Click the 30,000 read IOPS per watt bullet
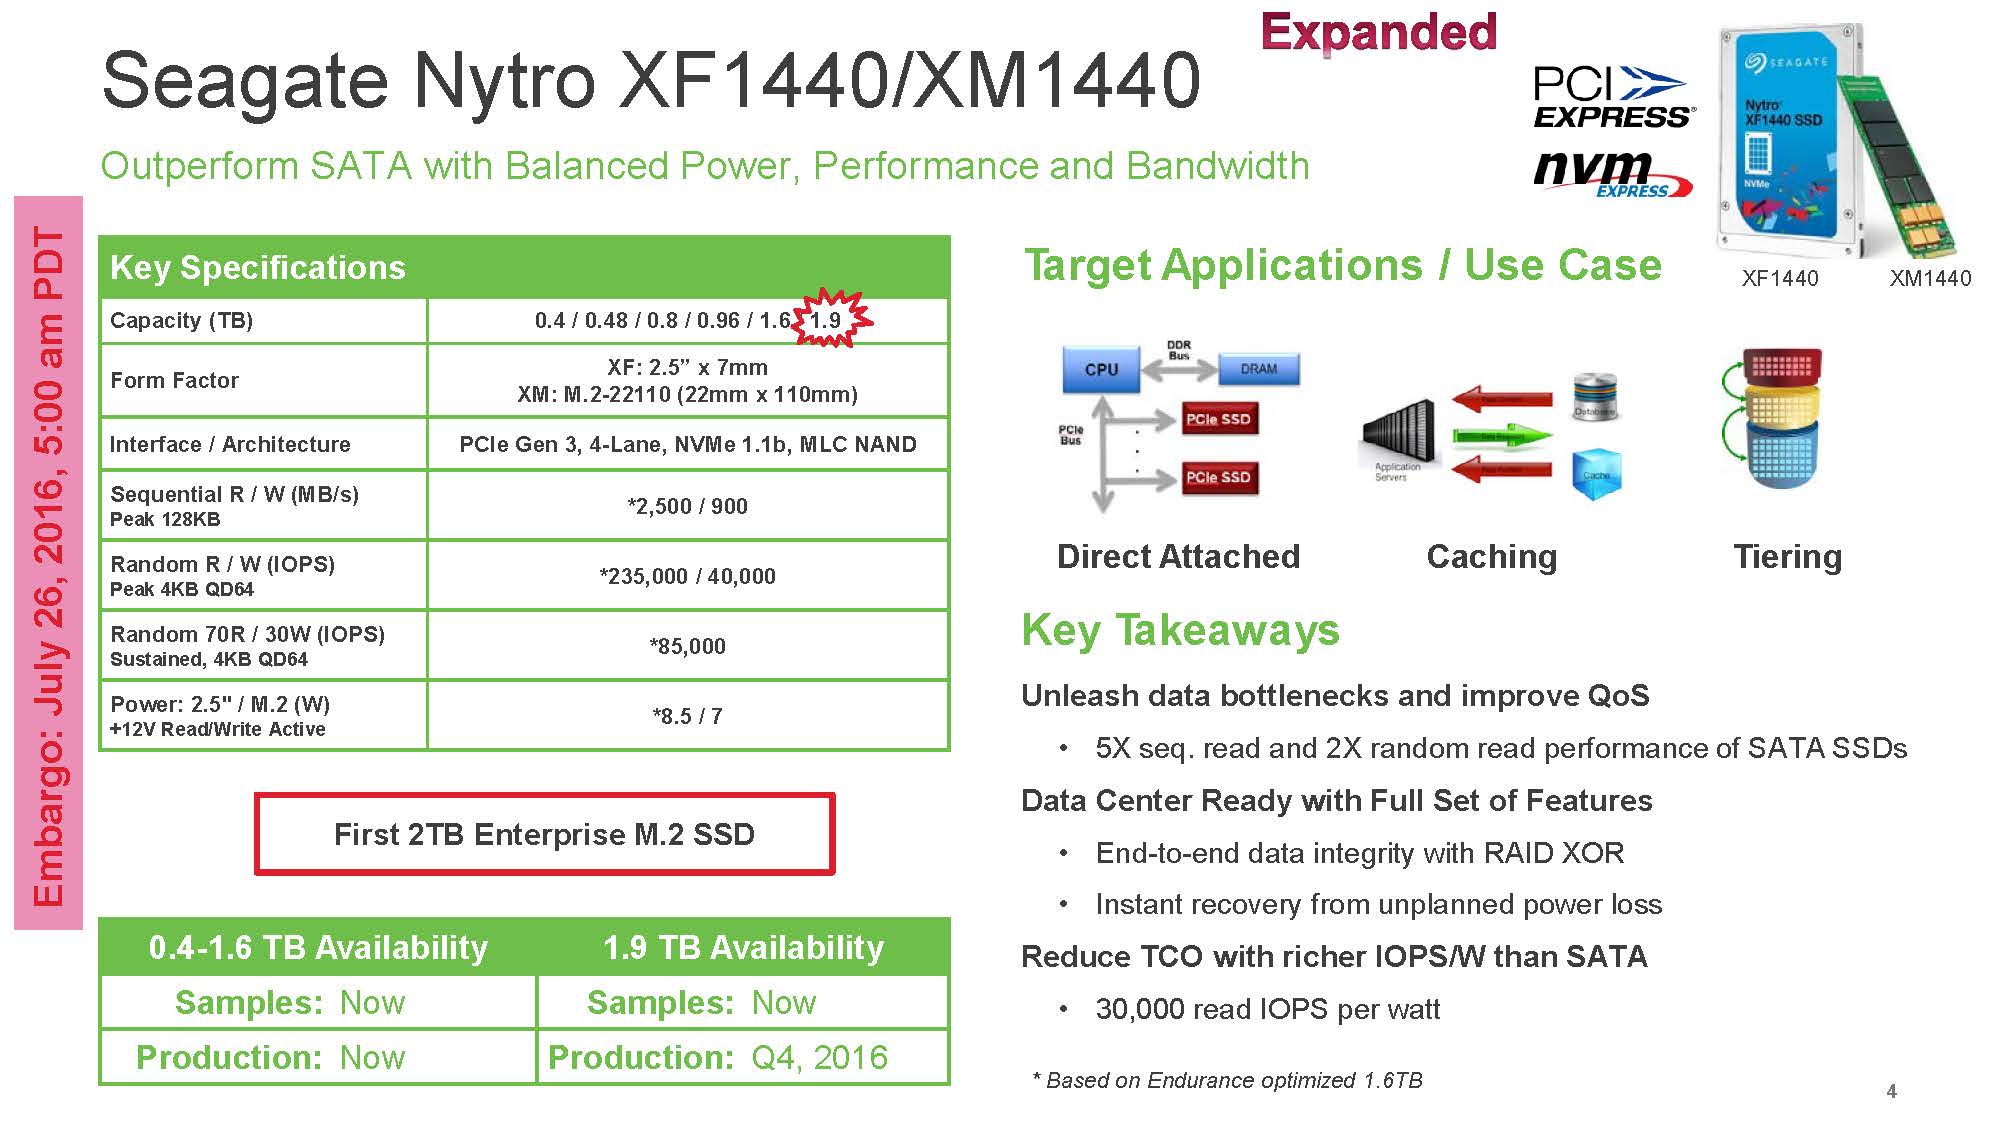This screenshot has height=1126, width=2000. click(x=1267, y=1009)
